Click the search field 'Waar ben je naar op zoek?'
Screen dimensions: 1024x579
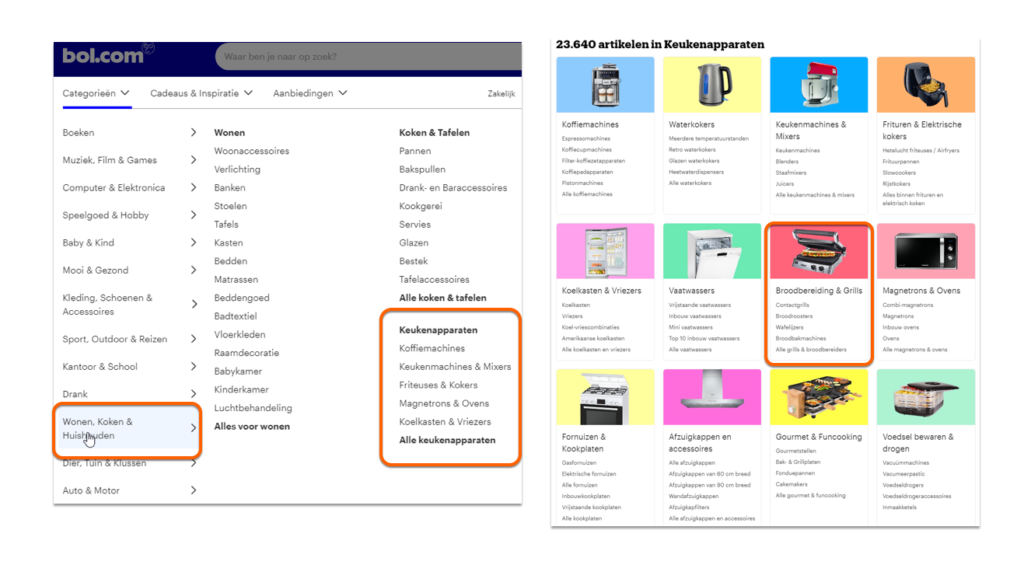[x=368, y=57]
